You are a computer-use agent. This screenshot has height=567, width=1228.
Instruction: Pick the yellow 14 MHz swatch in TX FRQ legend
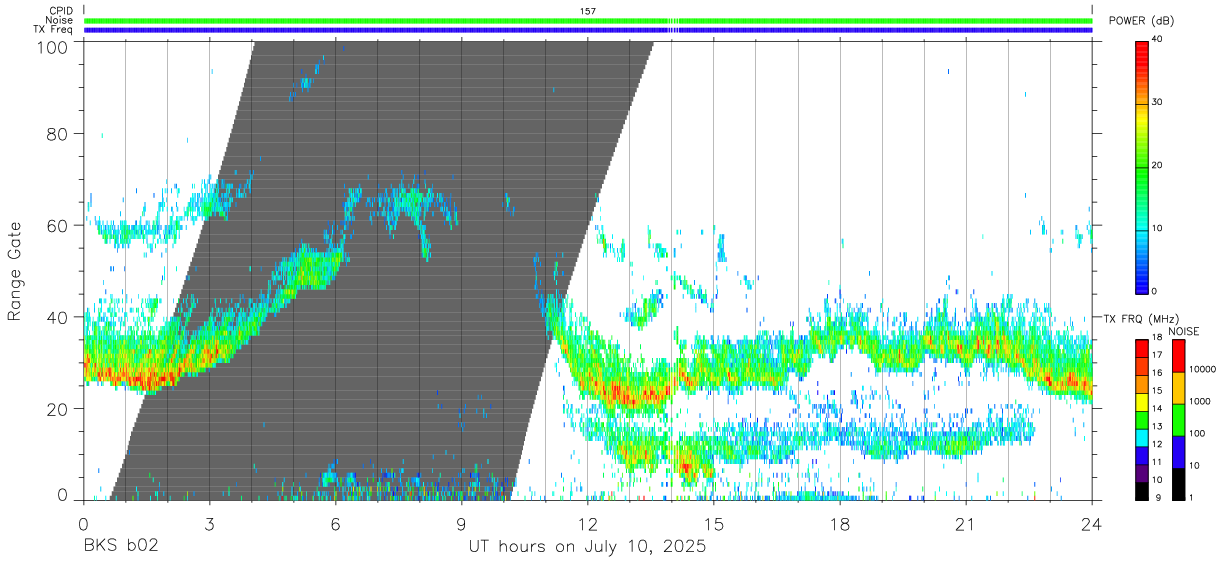tap(1142, 400)
